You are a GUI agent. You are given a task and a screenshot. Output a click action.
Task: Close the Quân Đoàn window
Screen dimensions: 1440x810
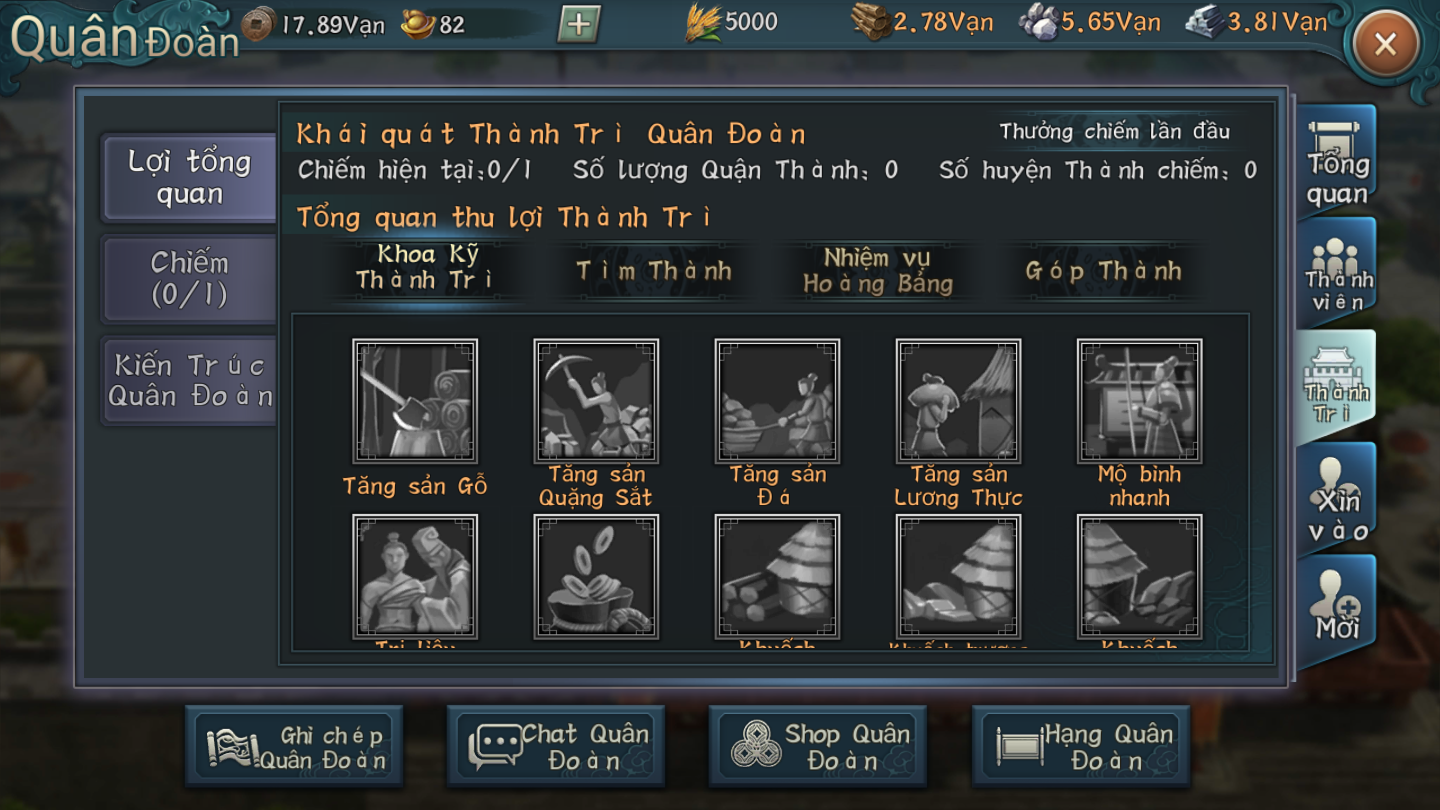coord(1385,44)
